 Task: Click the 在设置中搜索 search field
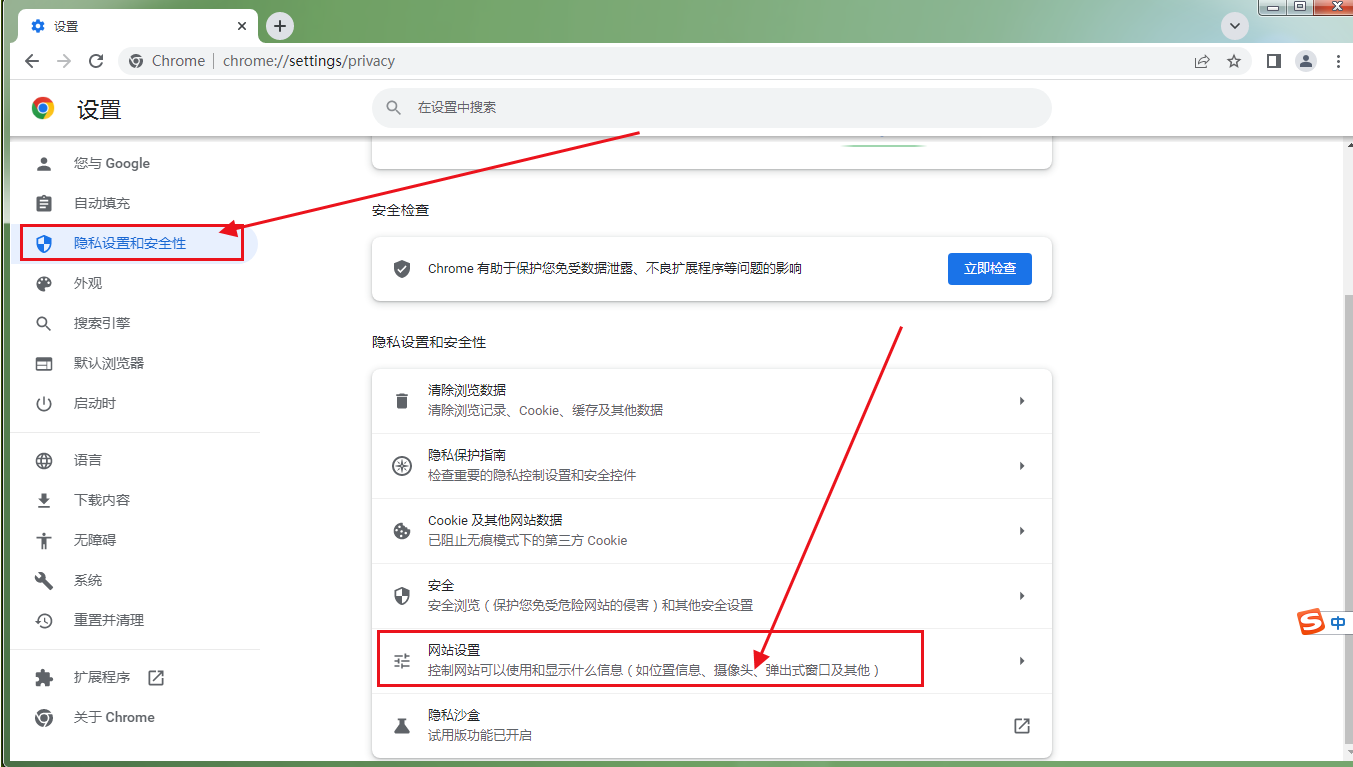pos(712,107)
